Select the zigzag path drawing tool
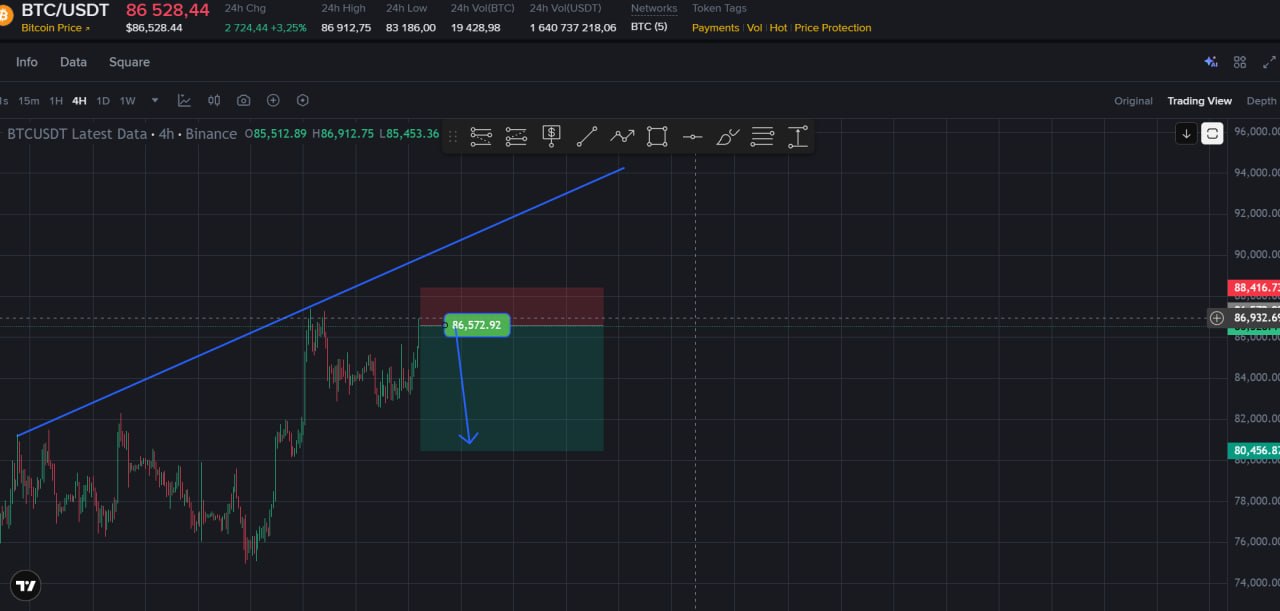 pos(622,137)
